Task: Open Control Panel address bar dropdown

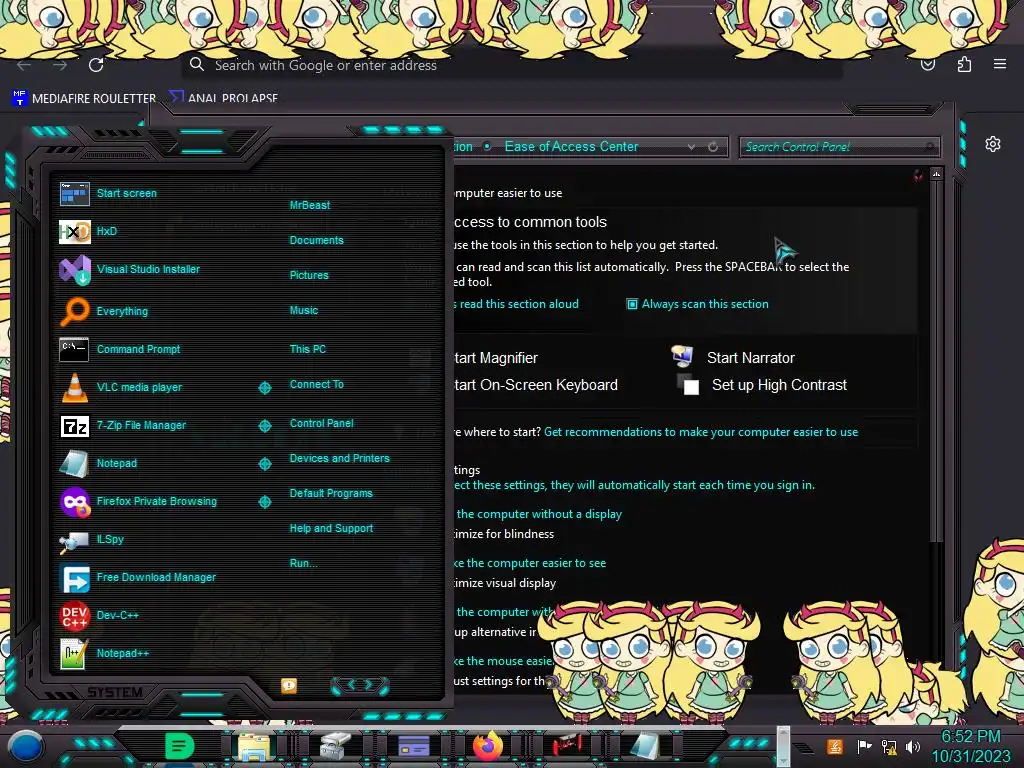Action: click(x=691, y=147)
